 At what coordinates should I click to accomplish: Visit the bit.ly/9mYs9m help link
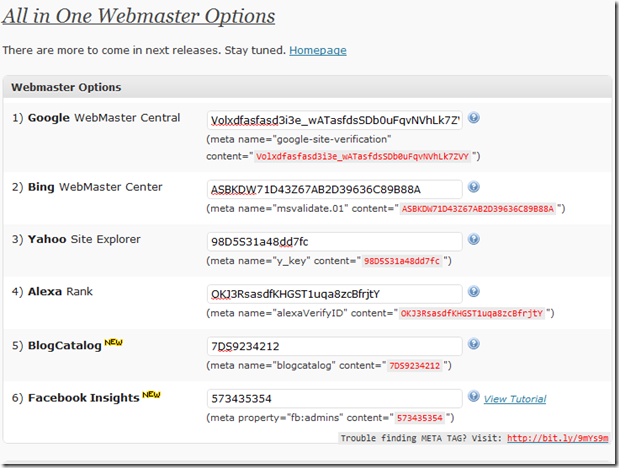point(557,438)
